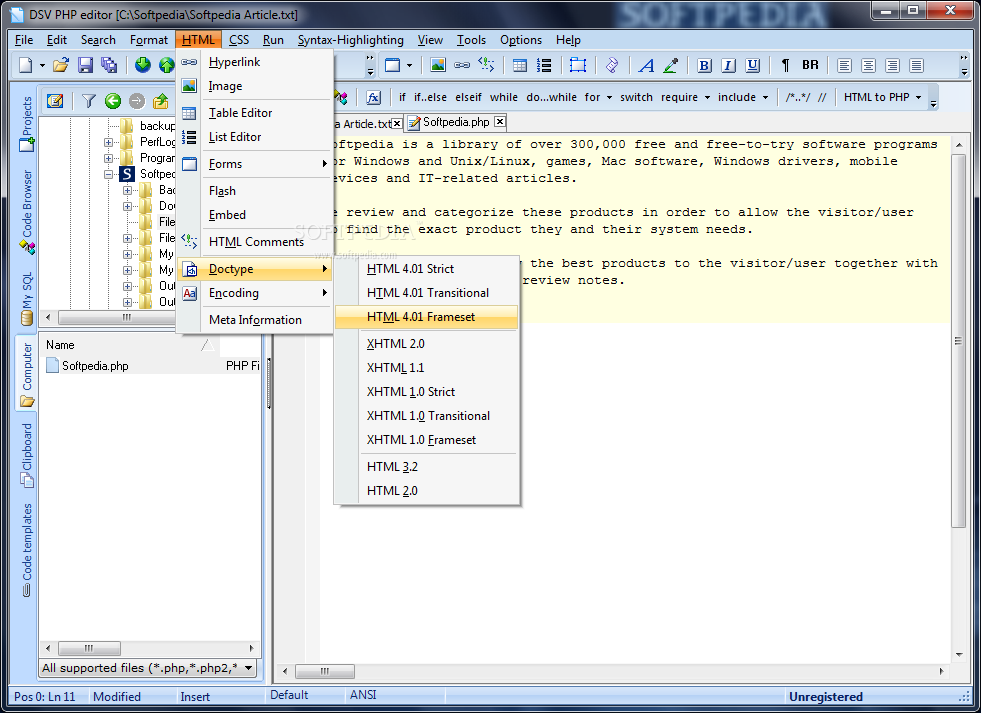This screenshot has height=713, width=981.
Task: Open the 'include' dropdown arrow
Action: pyautogui.click(x=765, y=98)
